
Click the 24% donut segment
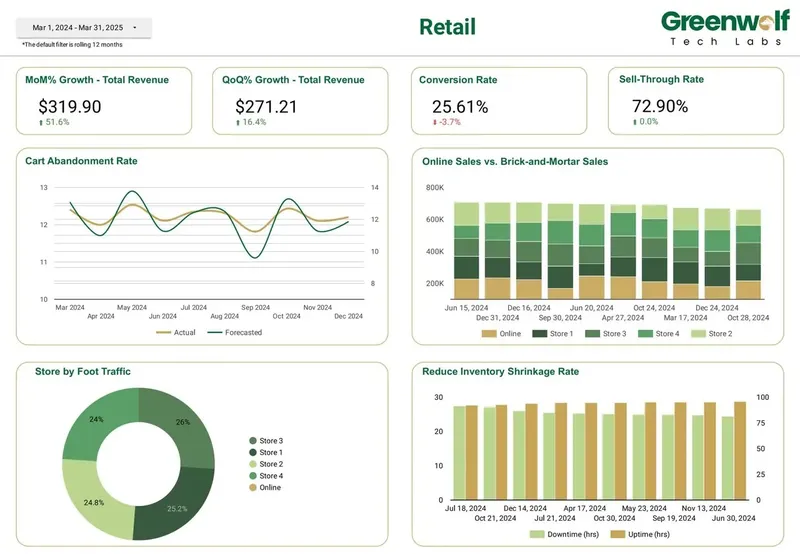(x=96, y=419)
